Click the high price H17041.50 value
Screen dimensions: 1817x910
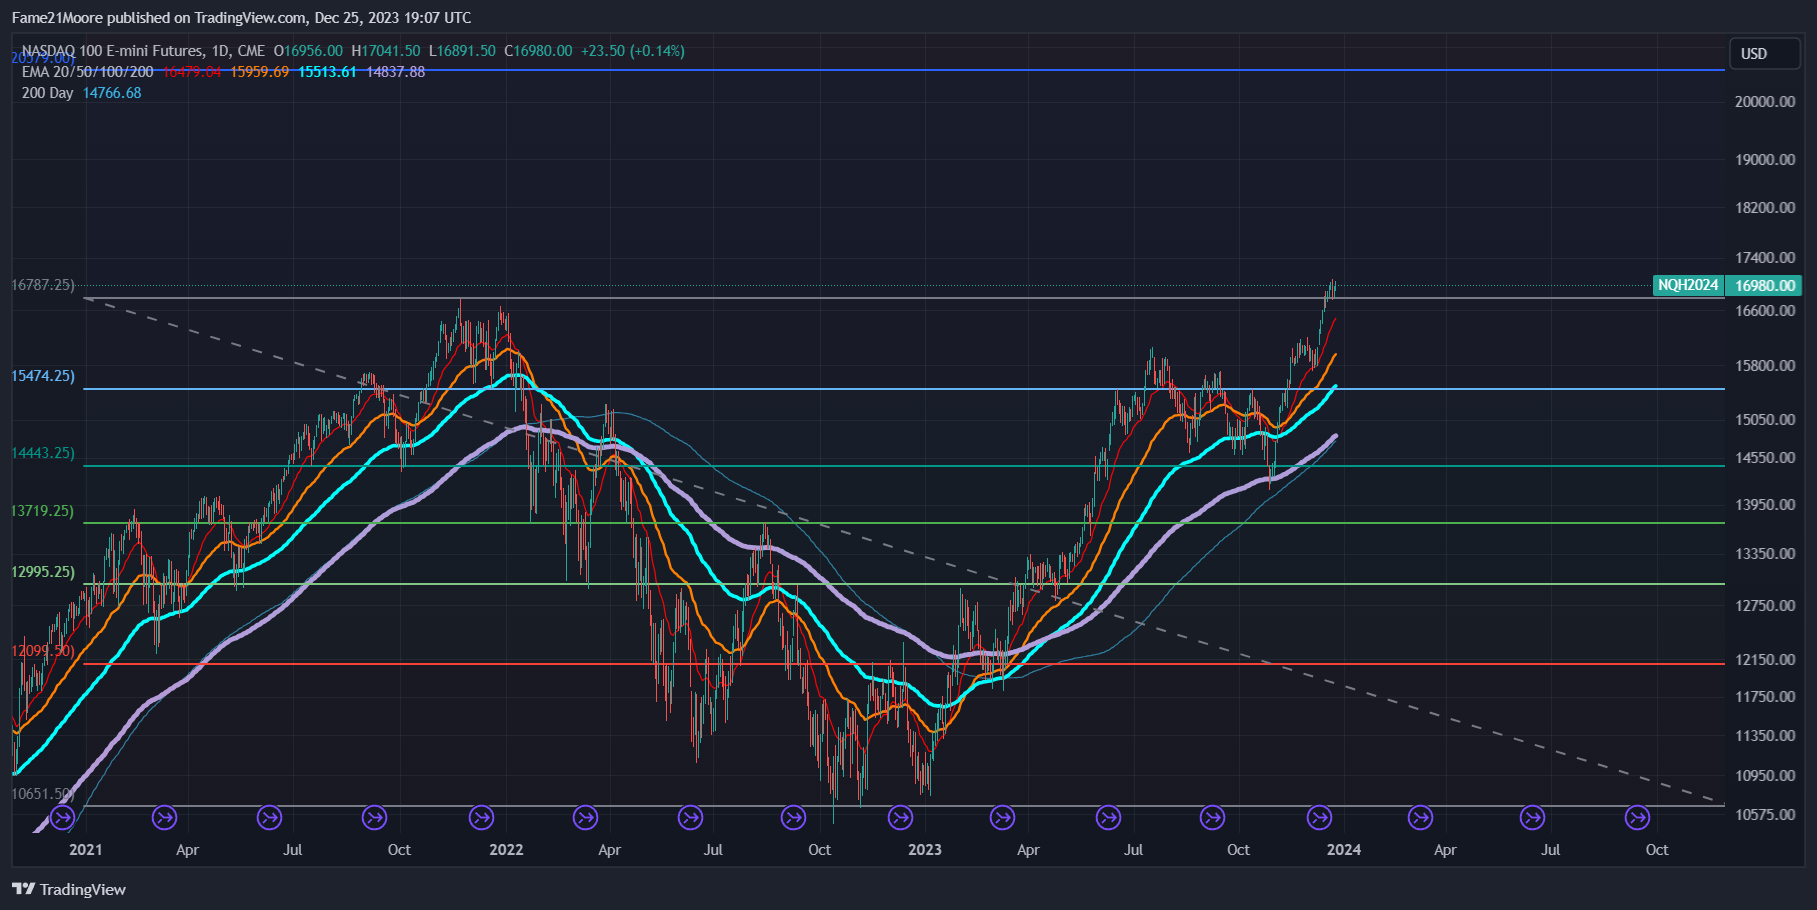click(x=386, y=51)
